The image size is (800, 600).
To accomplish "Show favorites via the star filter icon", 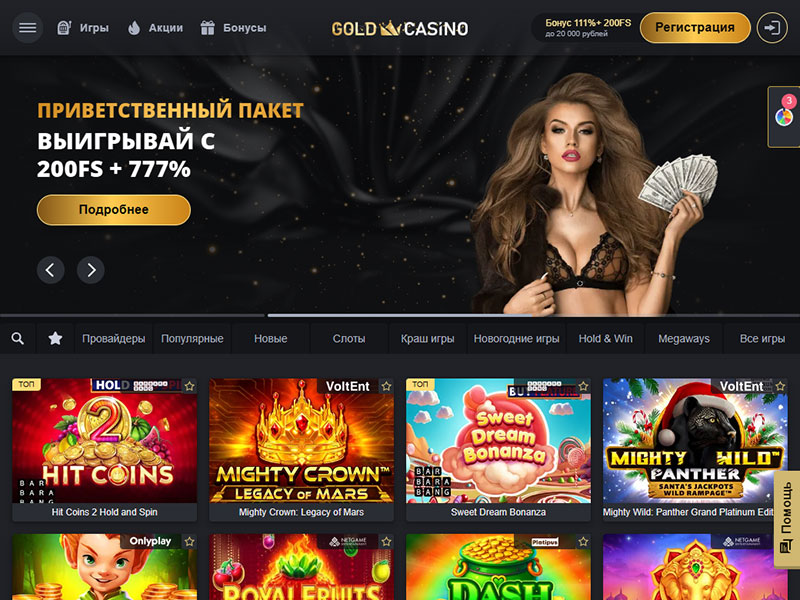I will point(55,338).
